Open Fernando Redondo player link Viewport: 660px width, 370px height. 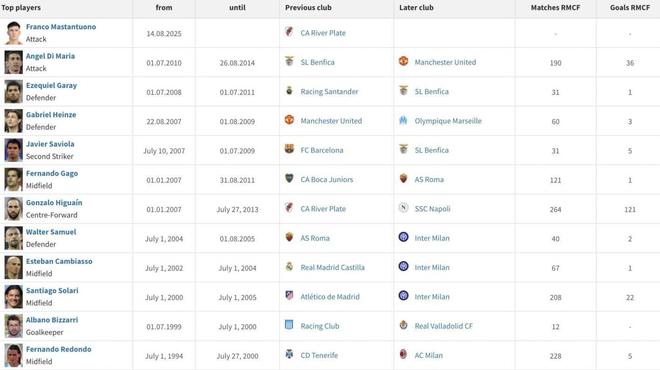point(59,349)
